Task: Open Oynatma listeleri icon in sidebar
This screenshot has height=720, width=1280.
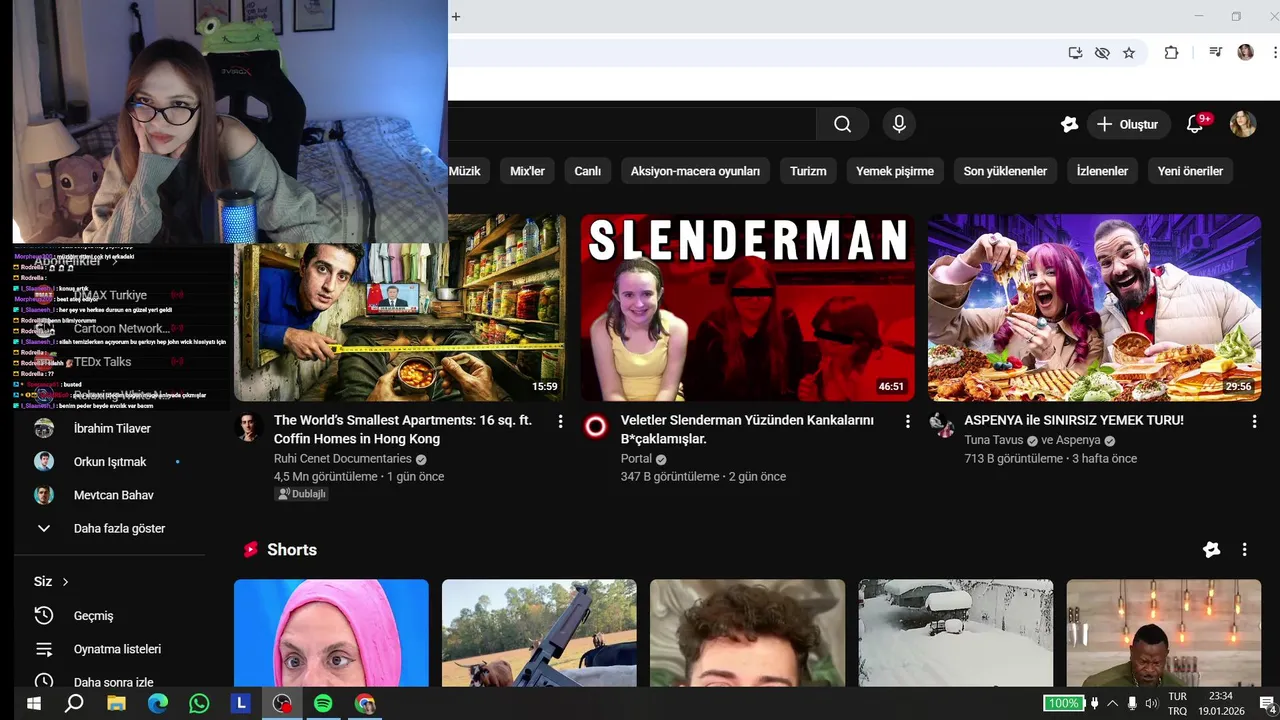Action: point(44,649)
